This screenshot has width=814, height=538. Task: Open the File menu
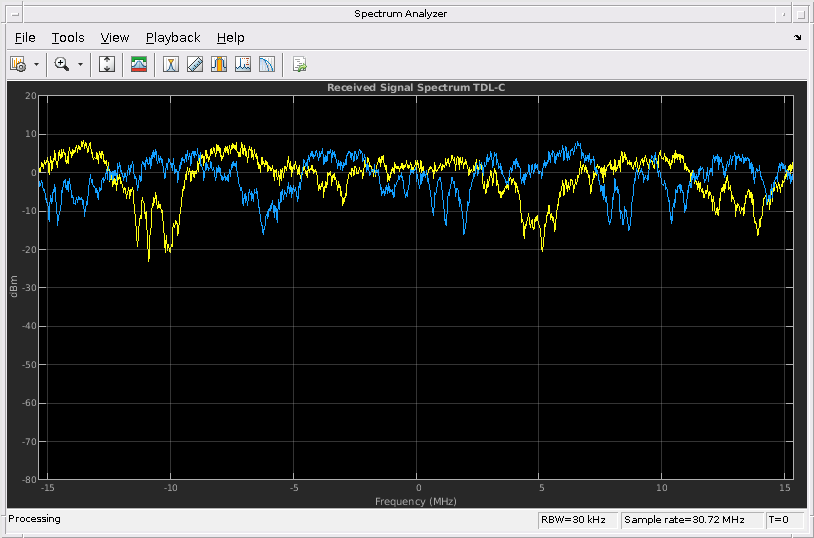tap(25, 38)
